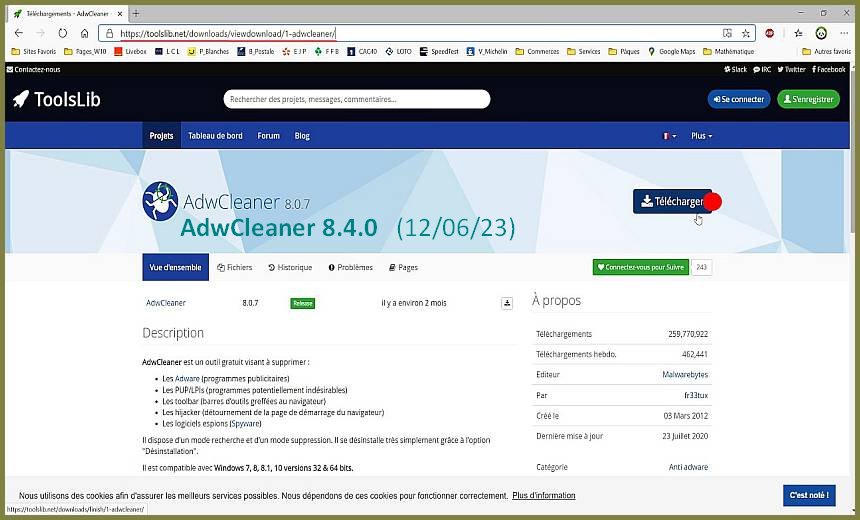Open the P_Blanches bookmark
This screenshot has height=520, width=860.
(208, 51)
